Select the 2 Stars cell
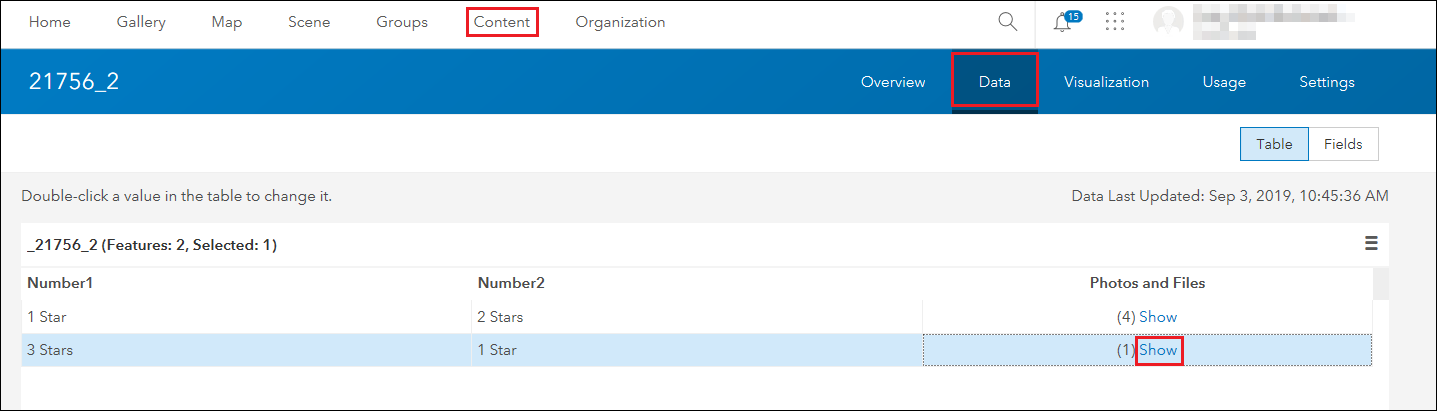Screen dimensions: 1437x411 (500, 317)
